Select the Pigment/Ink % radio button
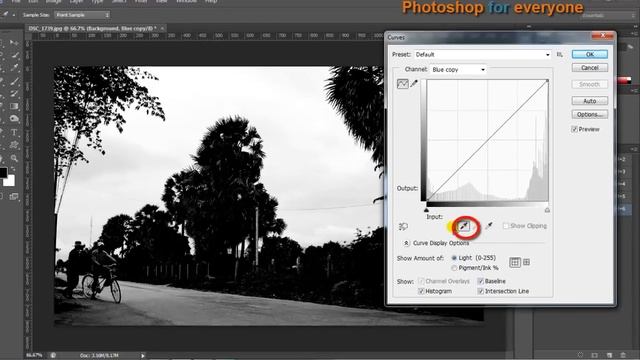 454,268
